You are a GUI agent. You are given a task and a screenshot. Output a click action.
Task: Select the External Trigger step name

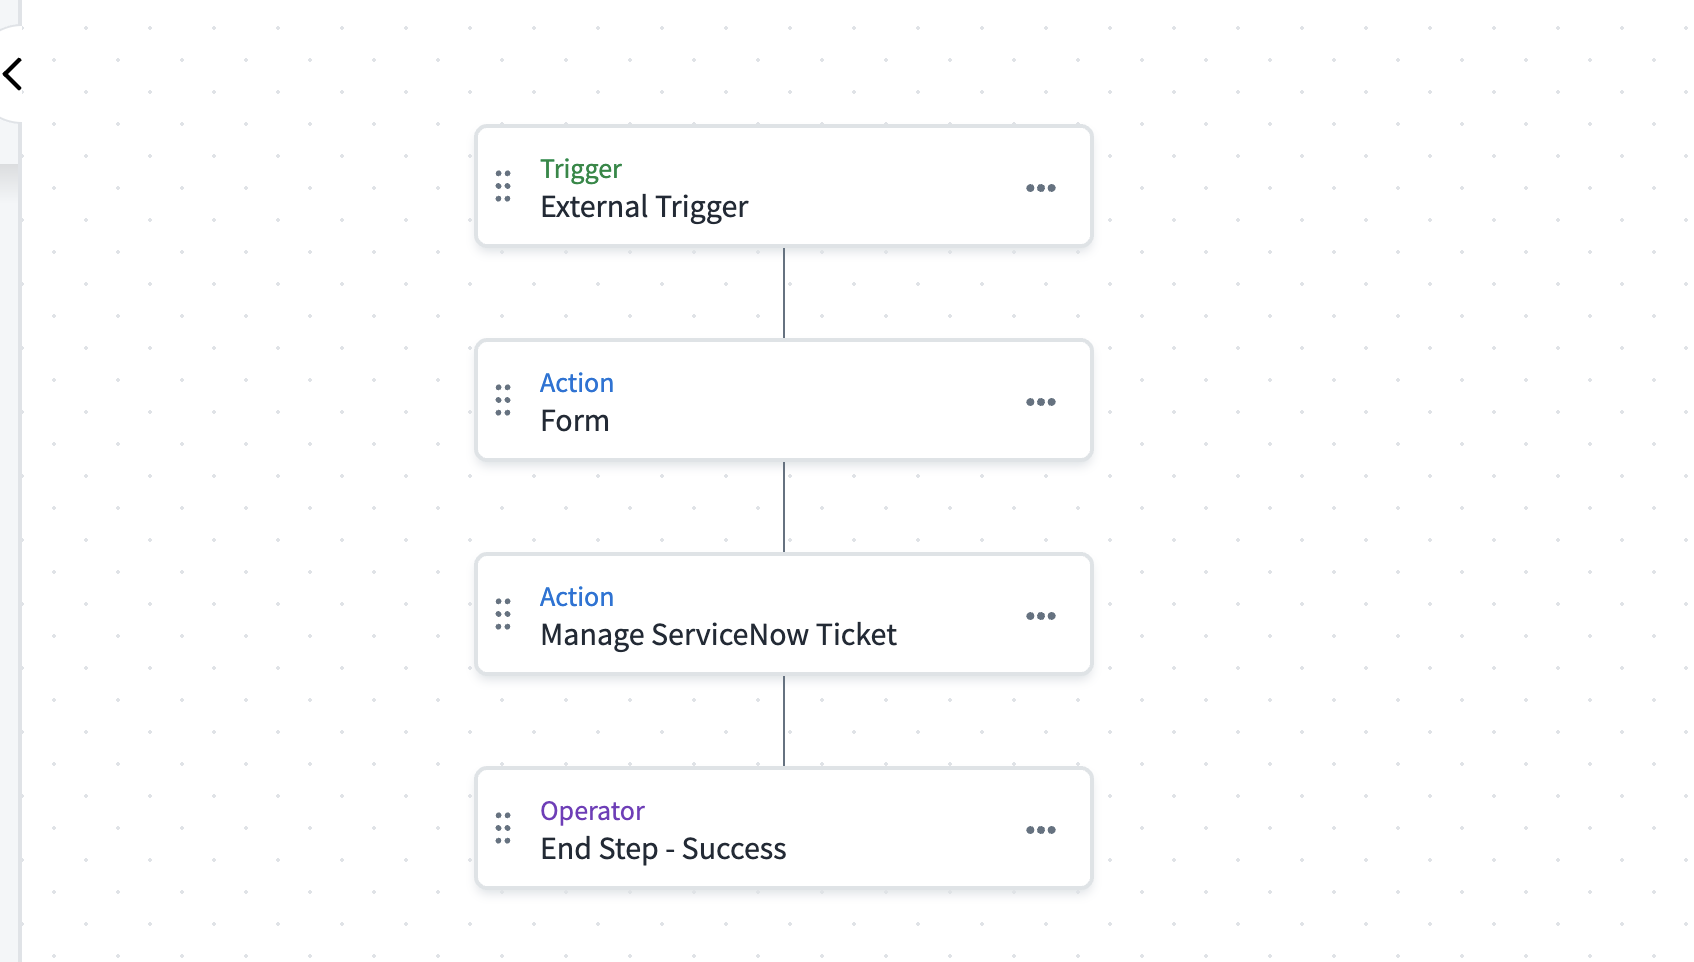[644, 207]
